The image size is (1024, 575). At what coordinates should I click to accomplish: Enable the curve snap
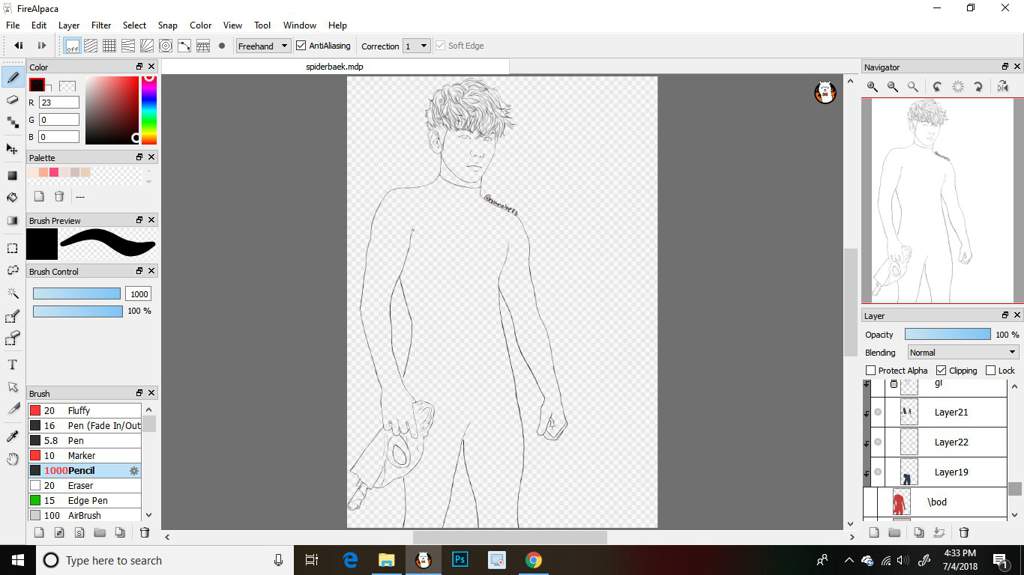click(x=185, y=46)
